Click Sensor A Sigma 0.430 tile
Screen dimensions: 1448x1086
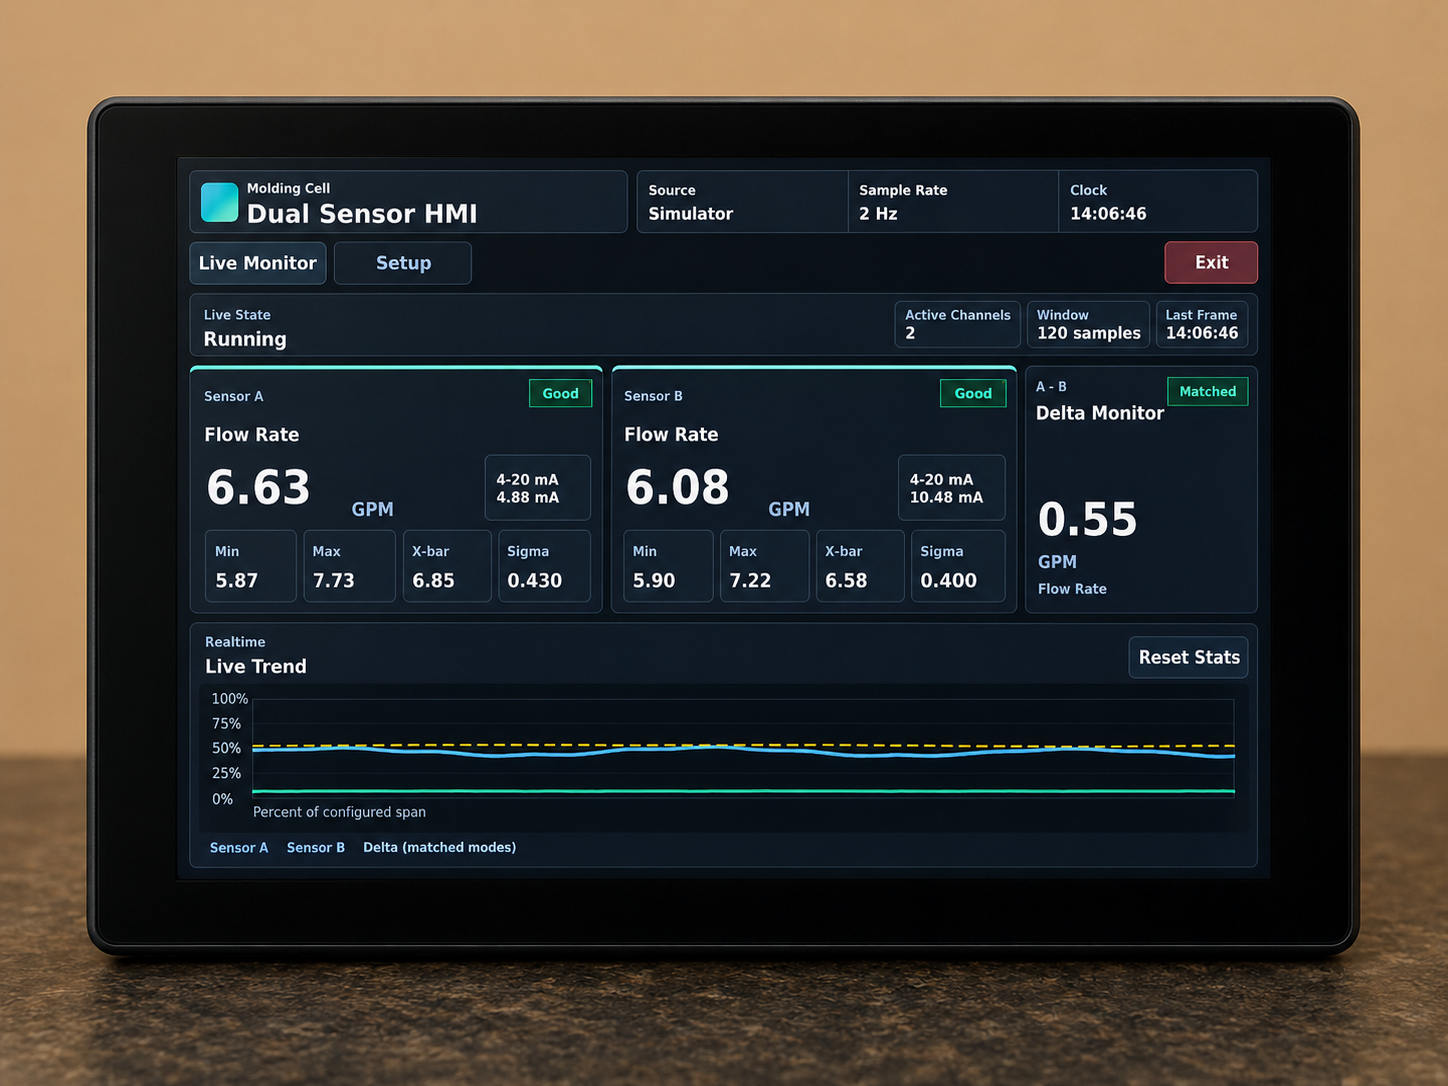(x=544, y=566)
